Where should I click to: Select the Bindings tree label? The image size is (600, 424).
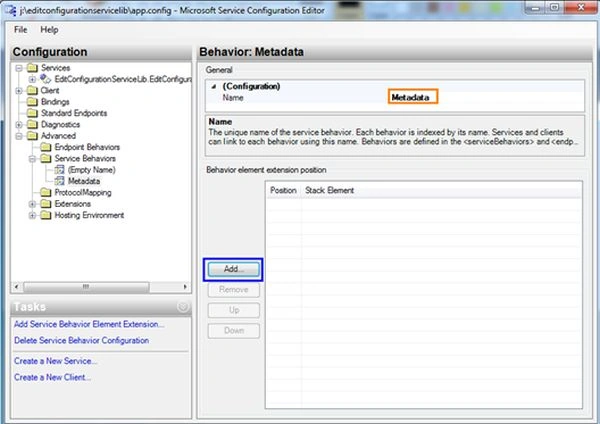[x=55, y=102]
